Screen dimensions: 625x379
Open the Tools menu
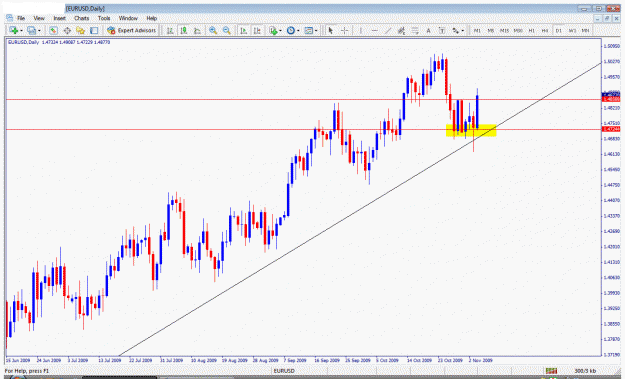tap(104, 18)
